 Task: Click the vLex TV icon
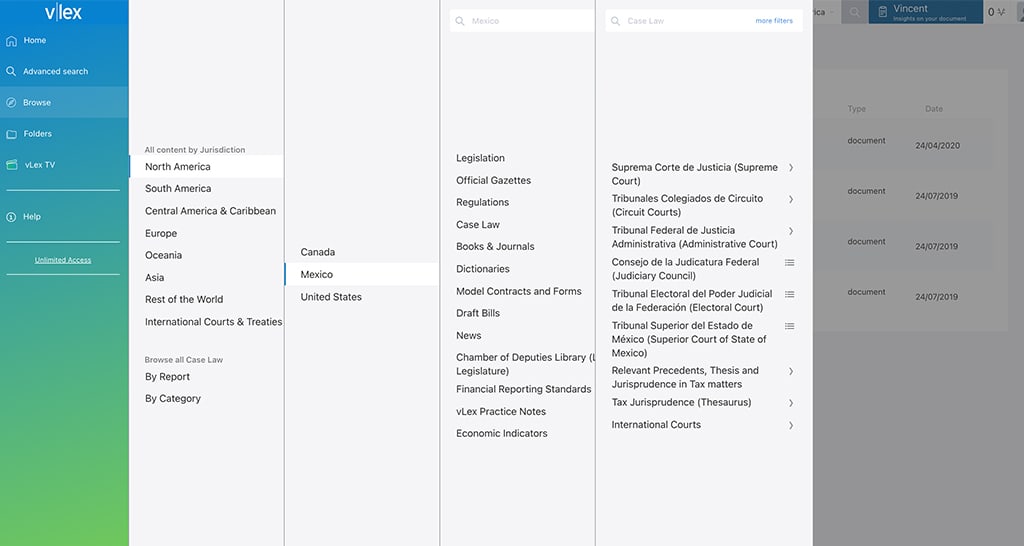click(x=11, y=165)
